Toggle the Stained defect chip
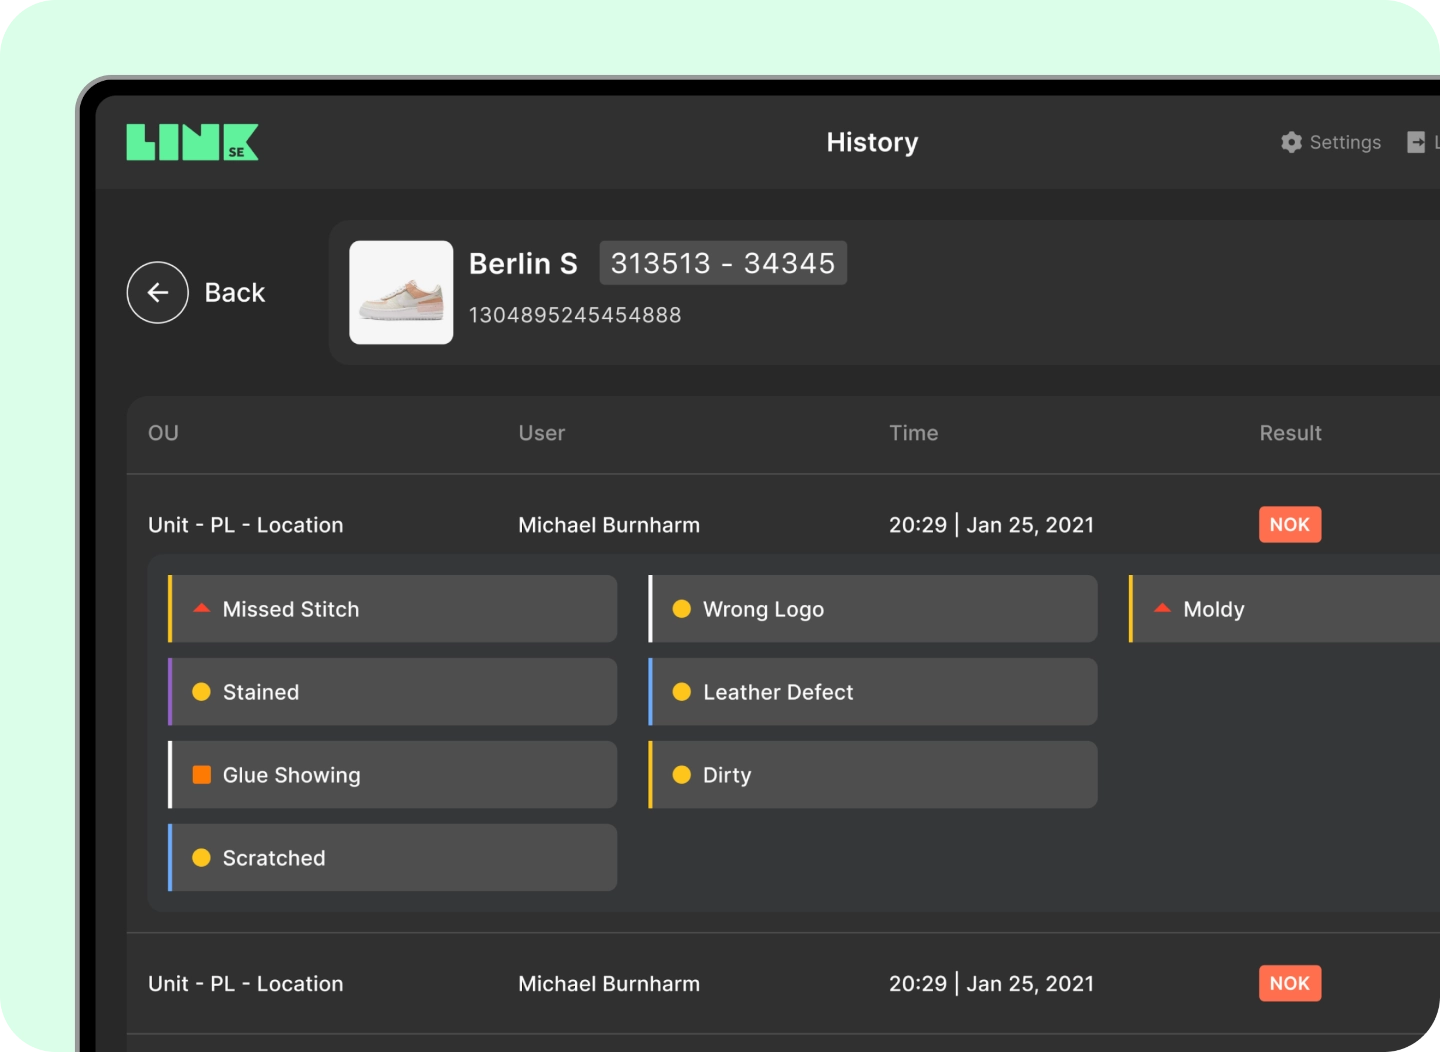Screen dimensions: 1440x1052 click(x=392, y=691)
